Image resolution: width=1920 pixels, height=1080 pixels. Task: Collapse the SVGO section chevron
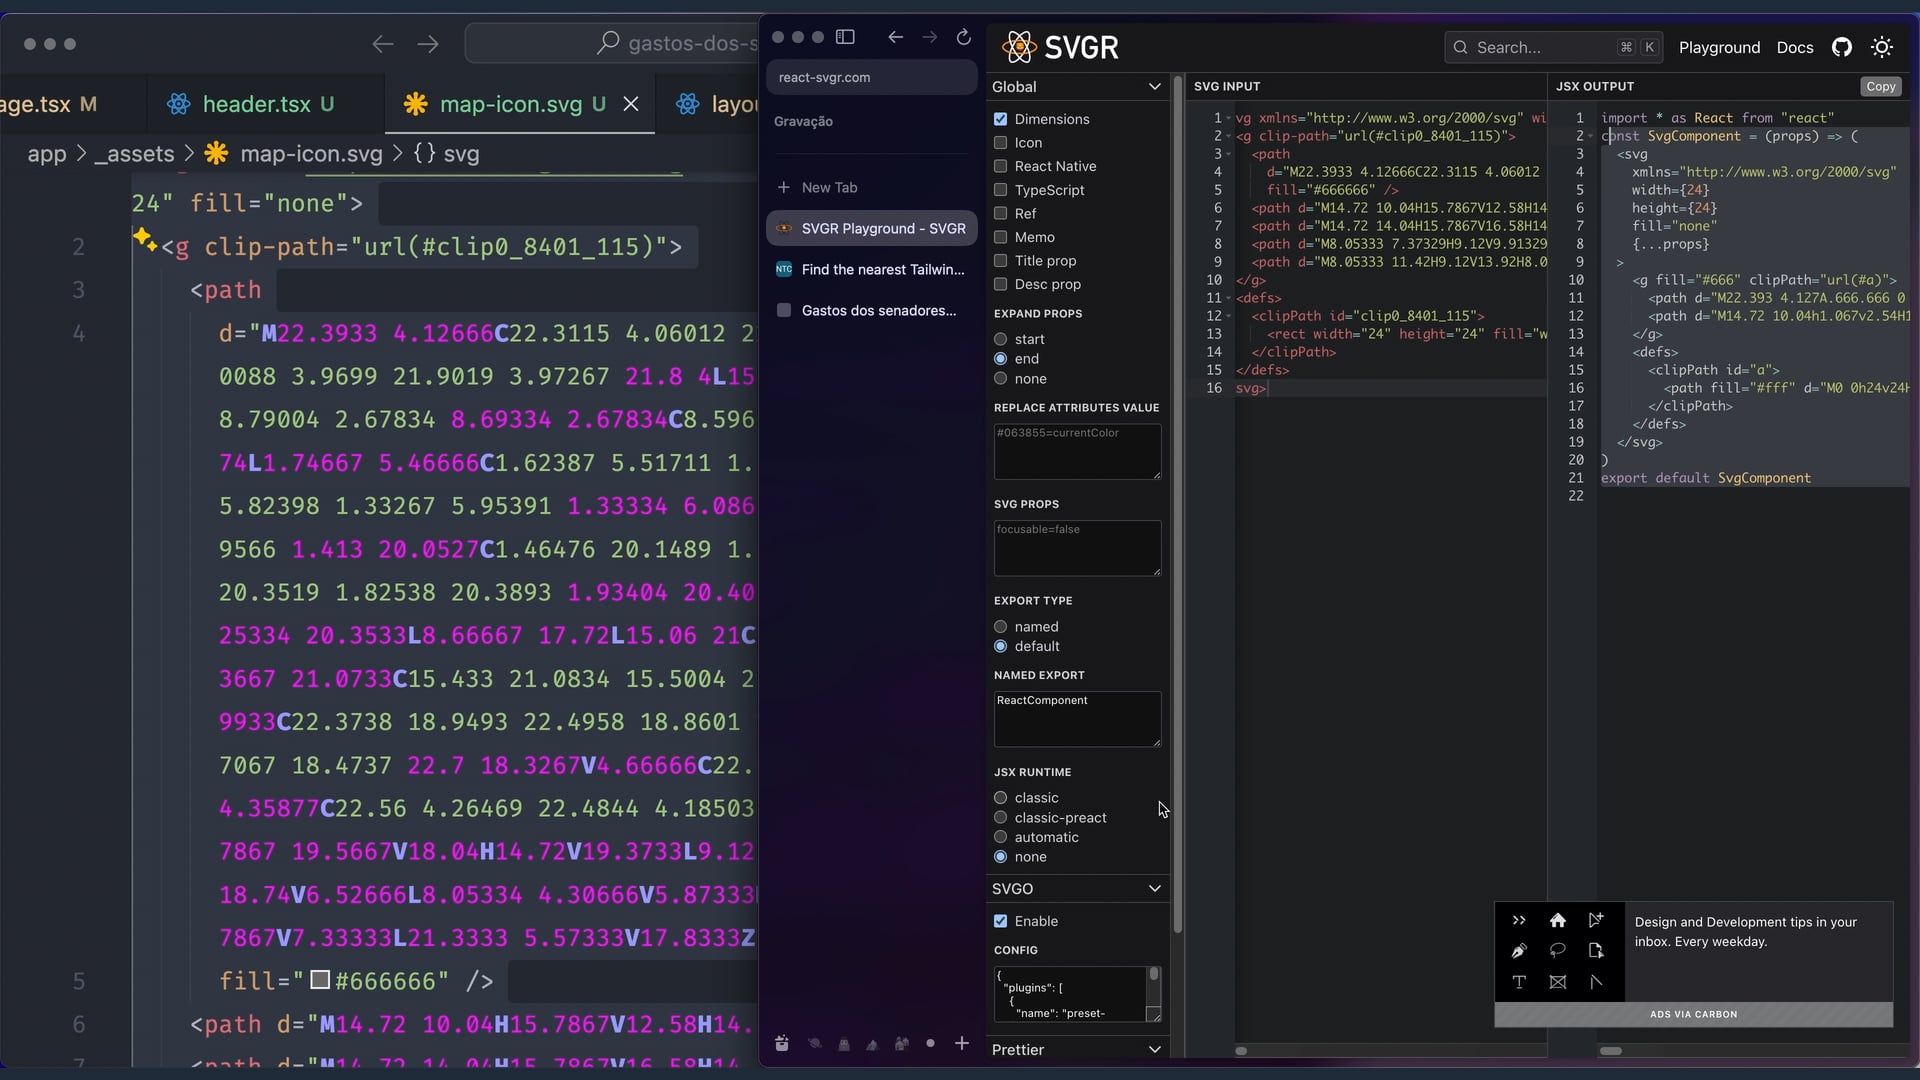point(1154,888)
